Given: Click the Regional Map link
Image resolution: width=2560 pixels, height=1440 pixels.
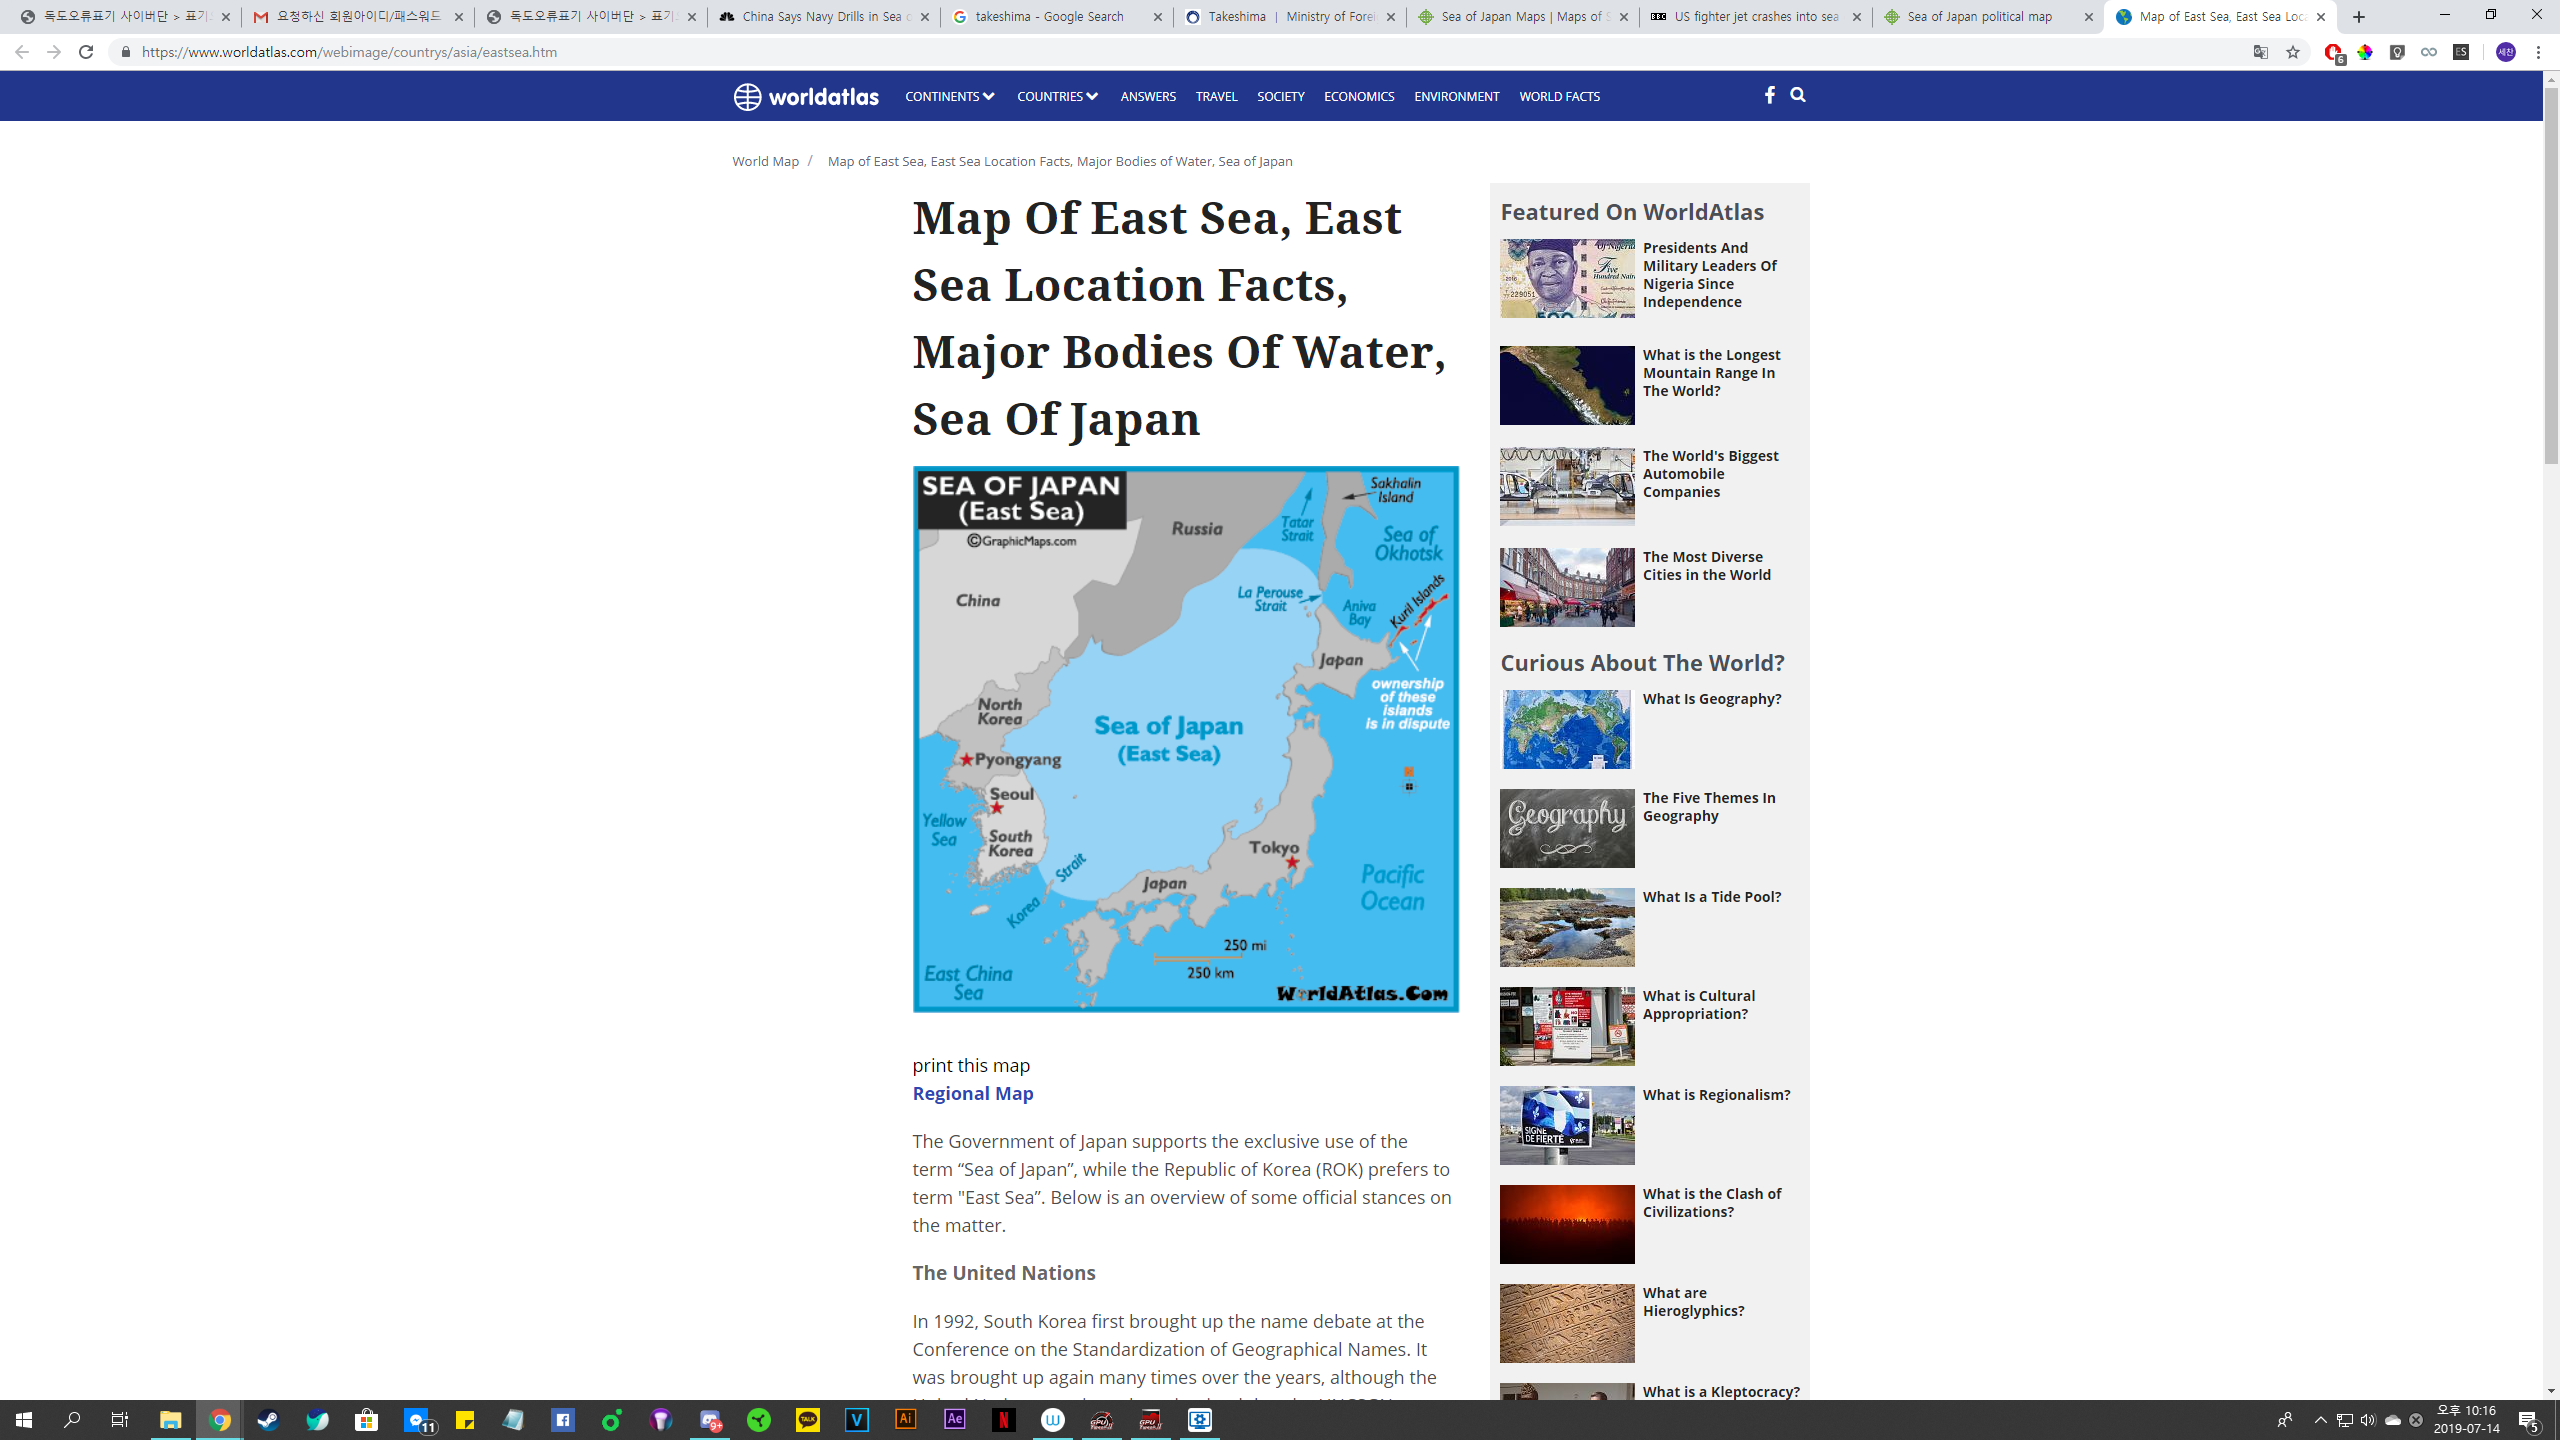Looking at the screenshot, I should (972, 1093).
